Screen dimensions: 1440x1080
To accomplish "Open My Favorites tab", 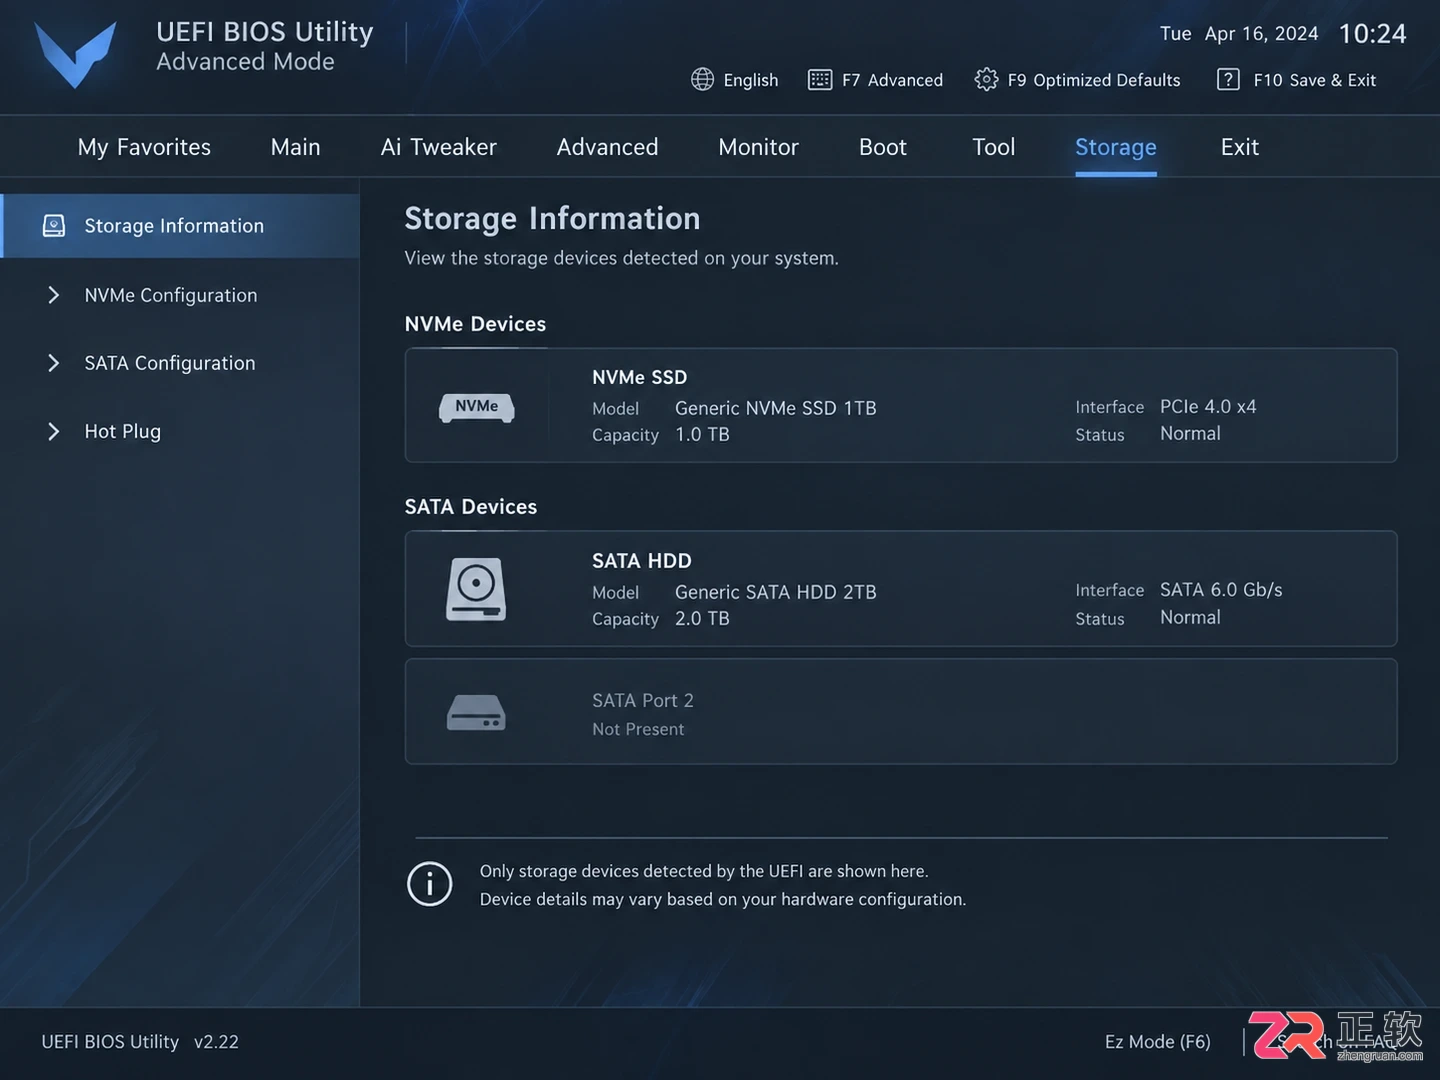I will click(144, 147).
